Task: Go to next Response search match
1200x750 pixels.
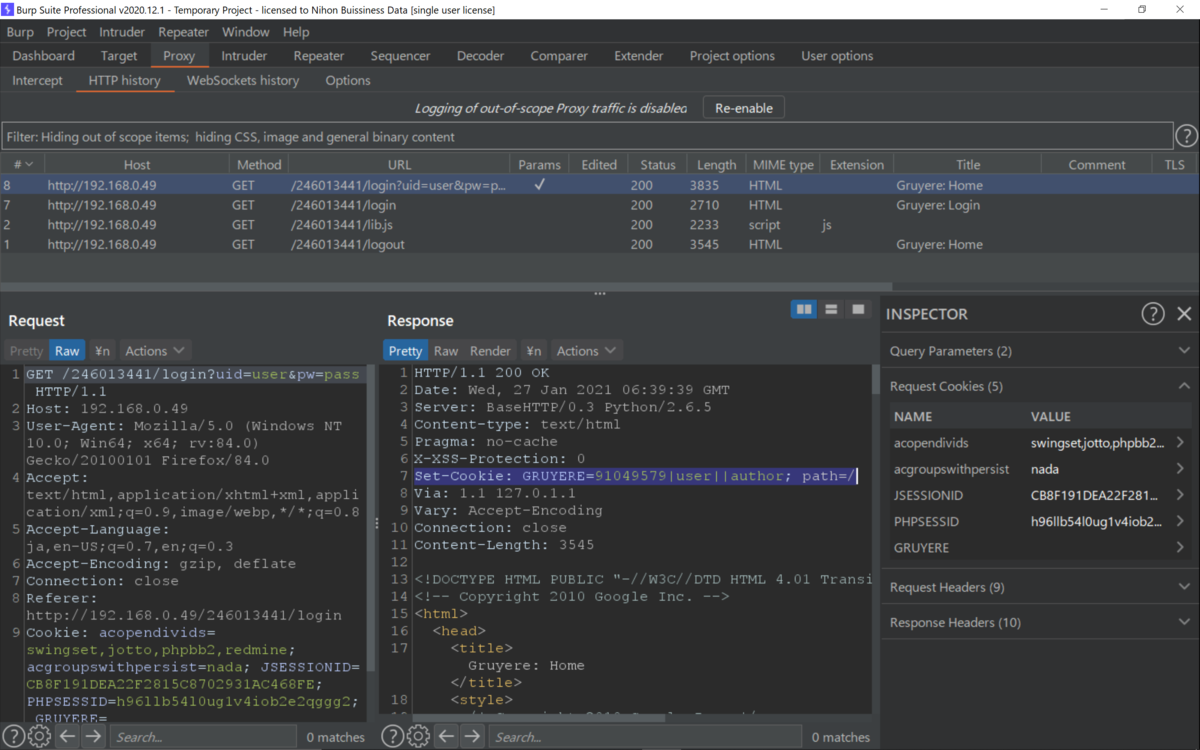Action: (472, 737)
